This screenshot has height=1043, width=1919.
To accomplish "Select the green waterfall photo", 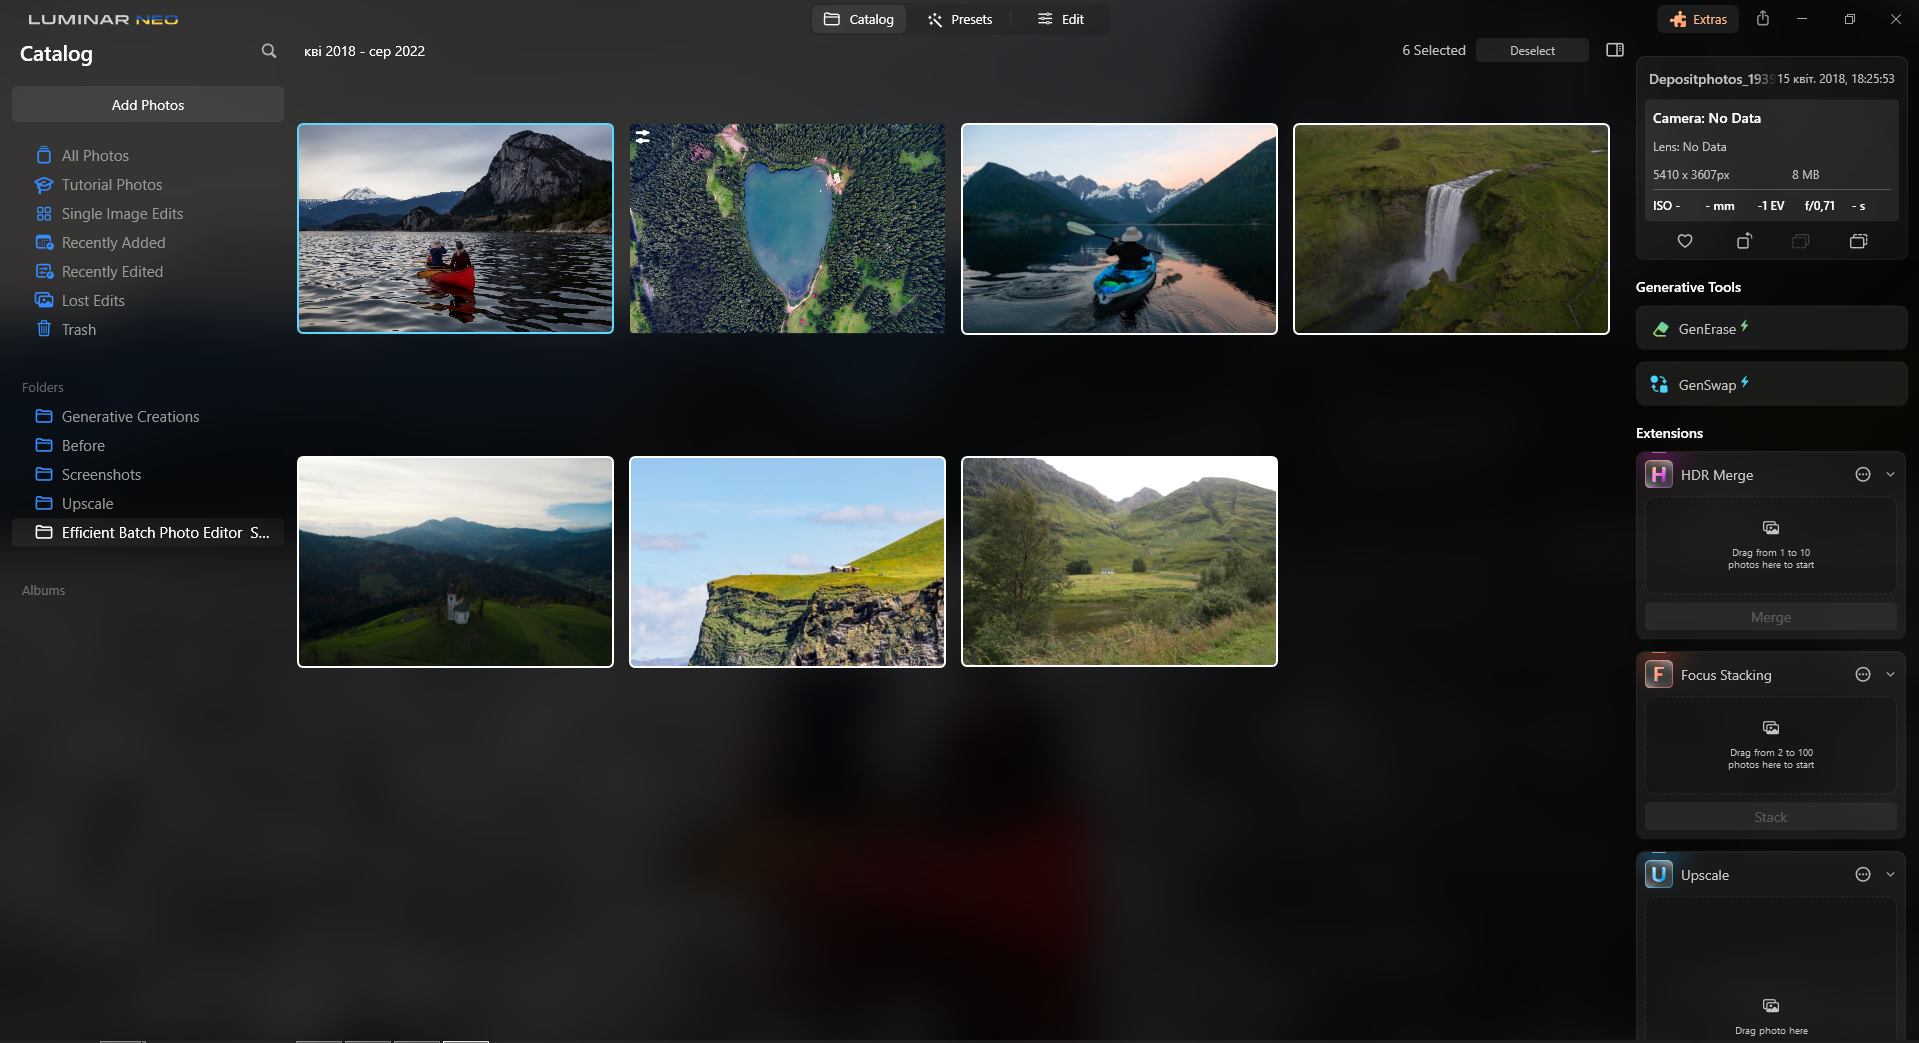I will 1451,229.
